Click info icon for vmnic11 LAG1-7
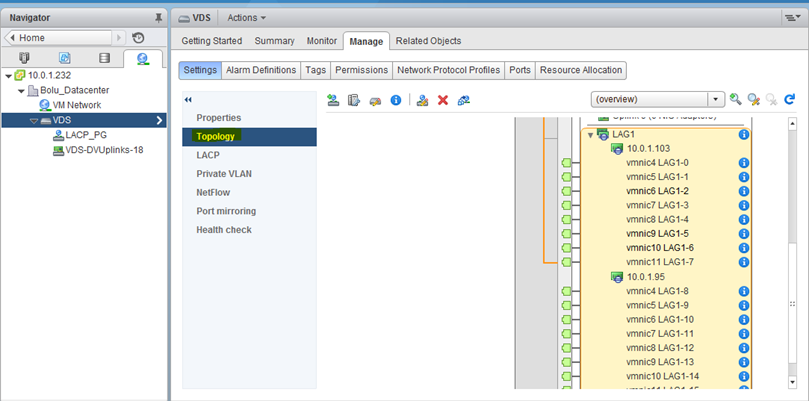Image resolution: width=809 pixels, height=401 pixels. coord(743,262)
